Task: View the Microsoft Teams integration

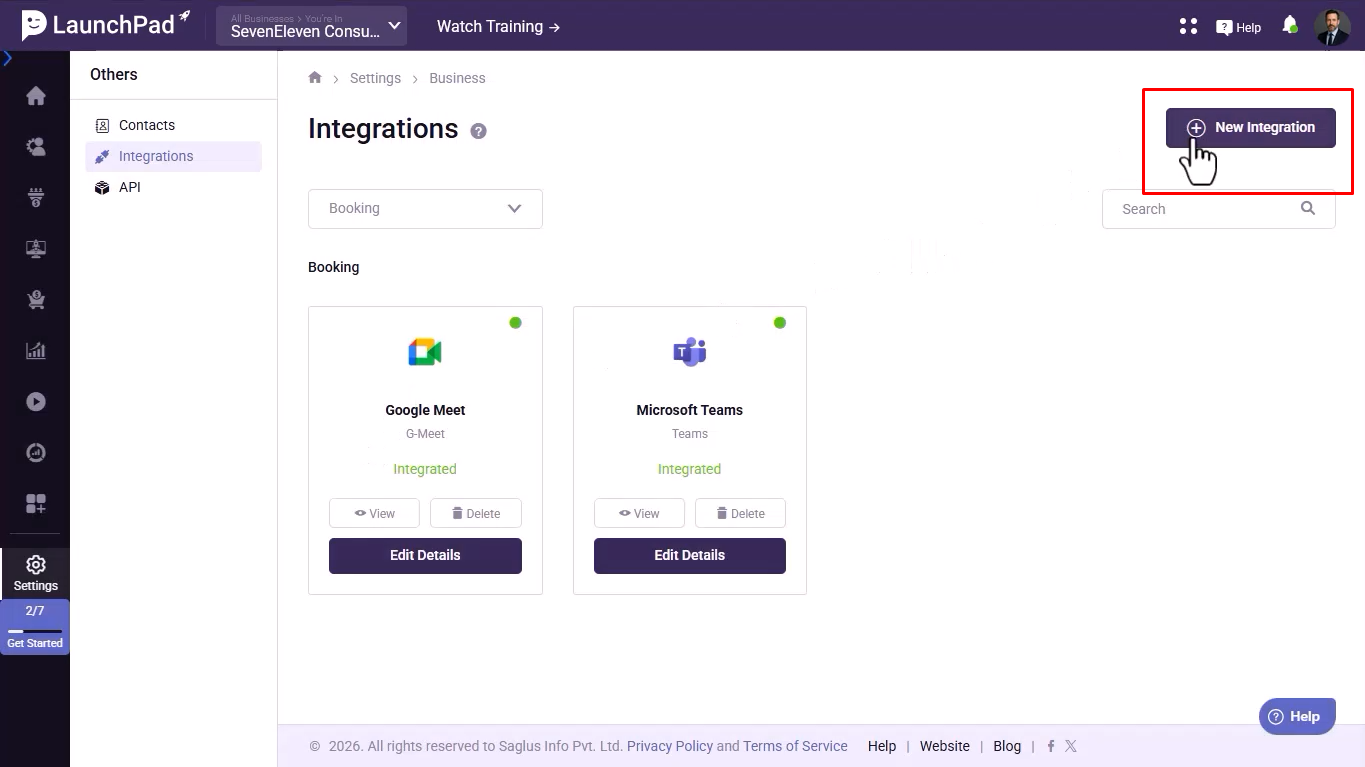Action: [639, 513]
